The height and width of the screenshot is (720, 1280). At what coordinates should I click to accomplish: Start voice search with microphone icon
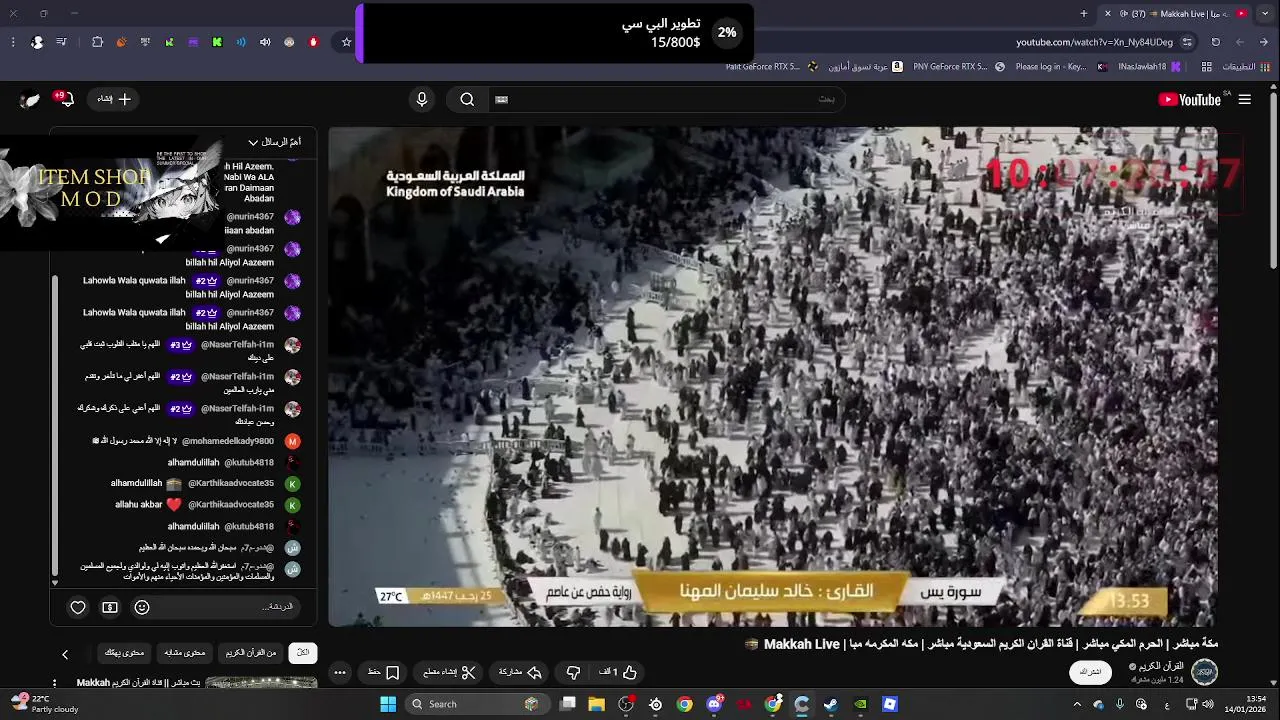[x=422, y=99]
